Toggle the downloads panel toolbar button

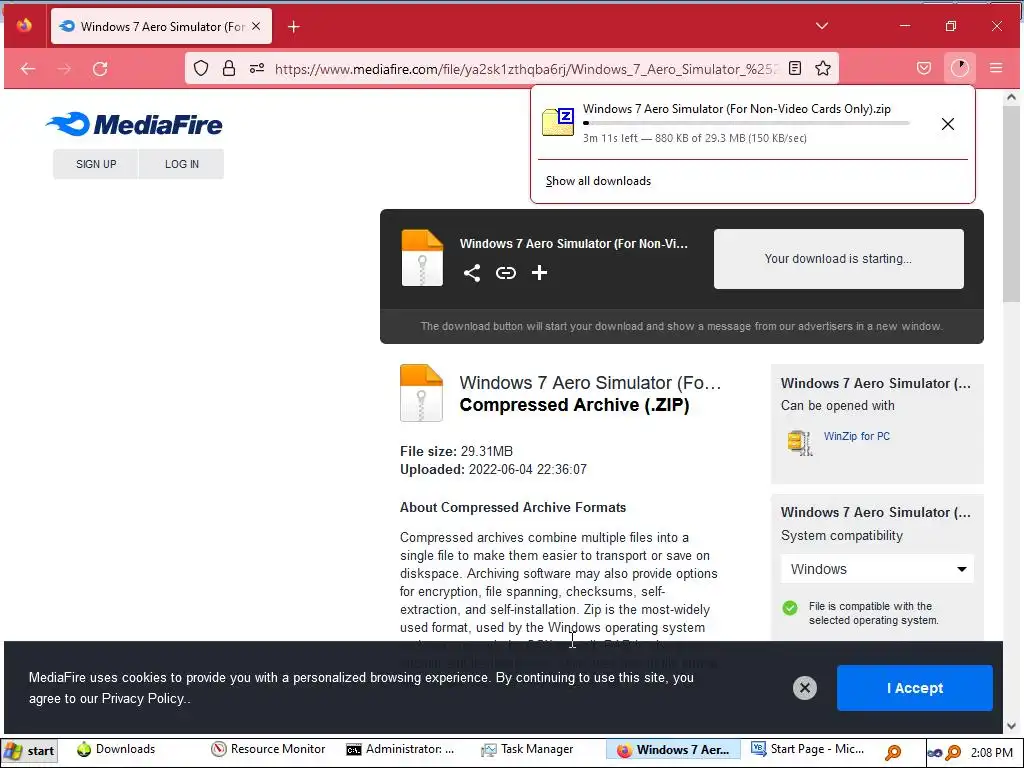(959, 68)
